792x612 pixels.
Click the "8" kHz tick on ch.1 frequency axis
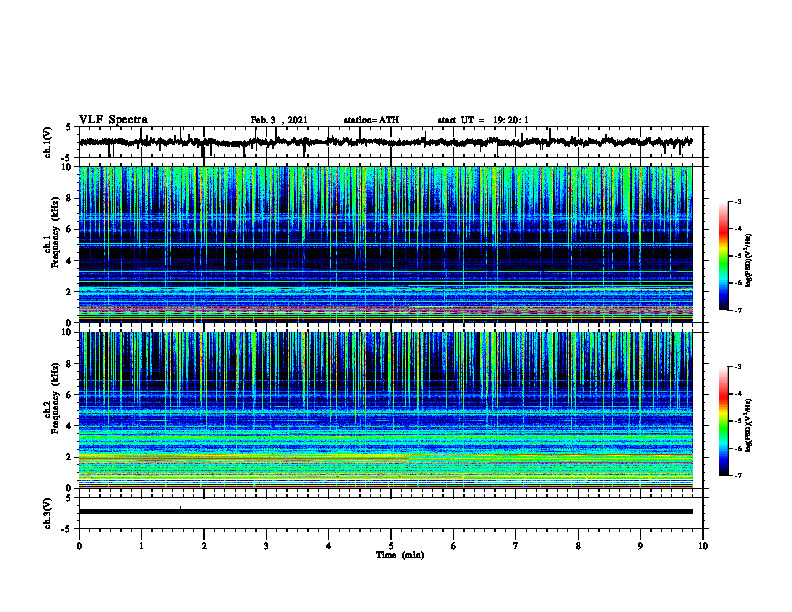tap(70, 198)
